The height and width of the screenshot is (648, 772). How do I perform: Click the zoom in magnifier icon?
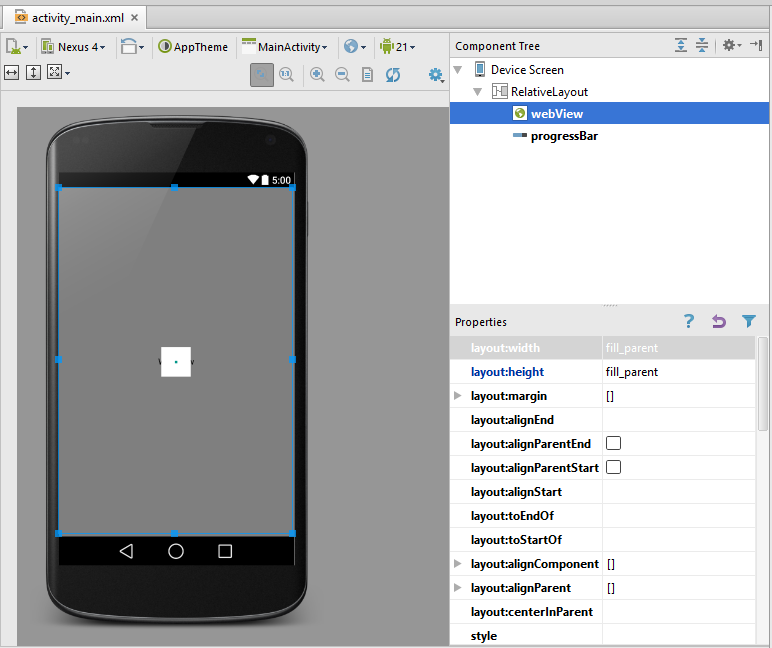click(317, 74)
